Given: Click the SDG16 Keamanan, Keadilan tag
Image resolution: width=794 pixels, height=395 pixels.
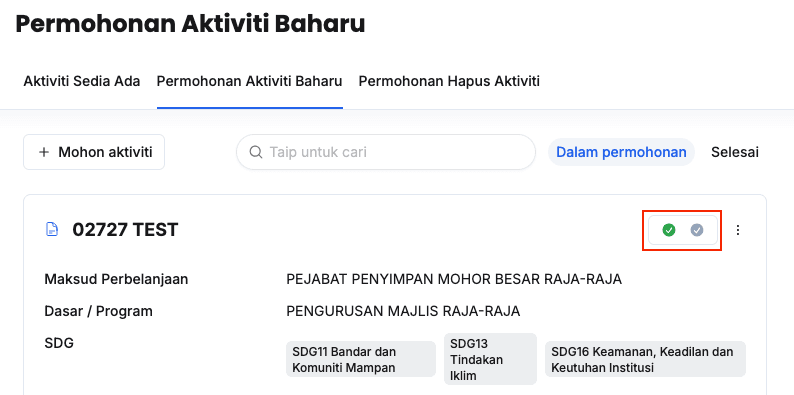Looking at the screenshot, I should [x=646, y=360].
